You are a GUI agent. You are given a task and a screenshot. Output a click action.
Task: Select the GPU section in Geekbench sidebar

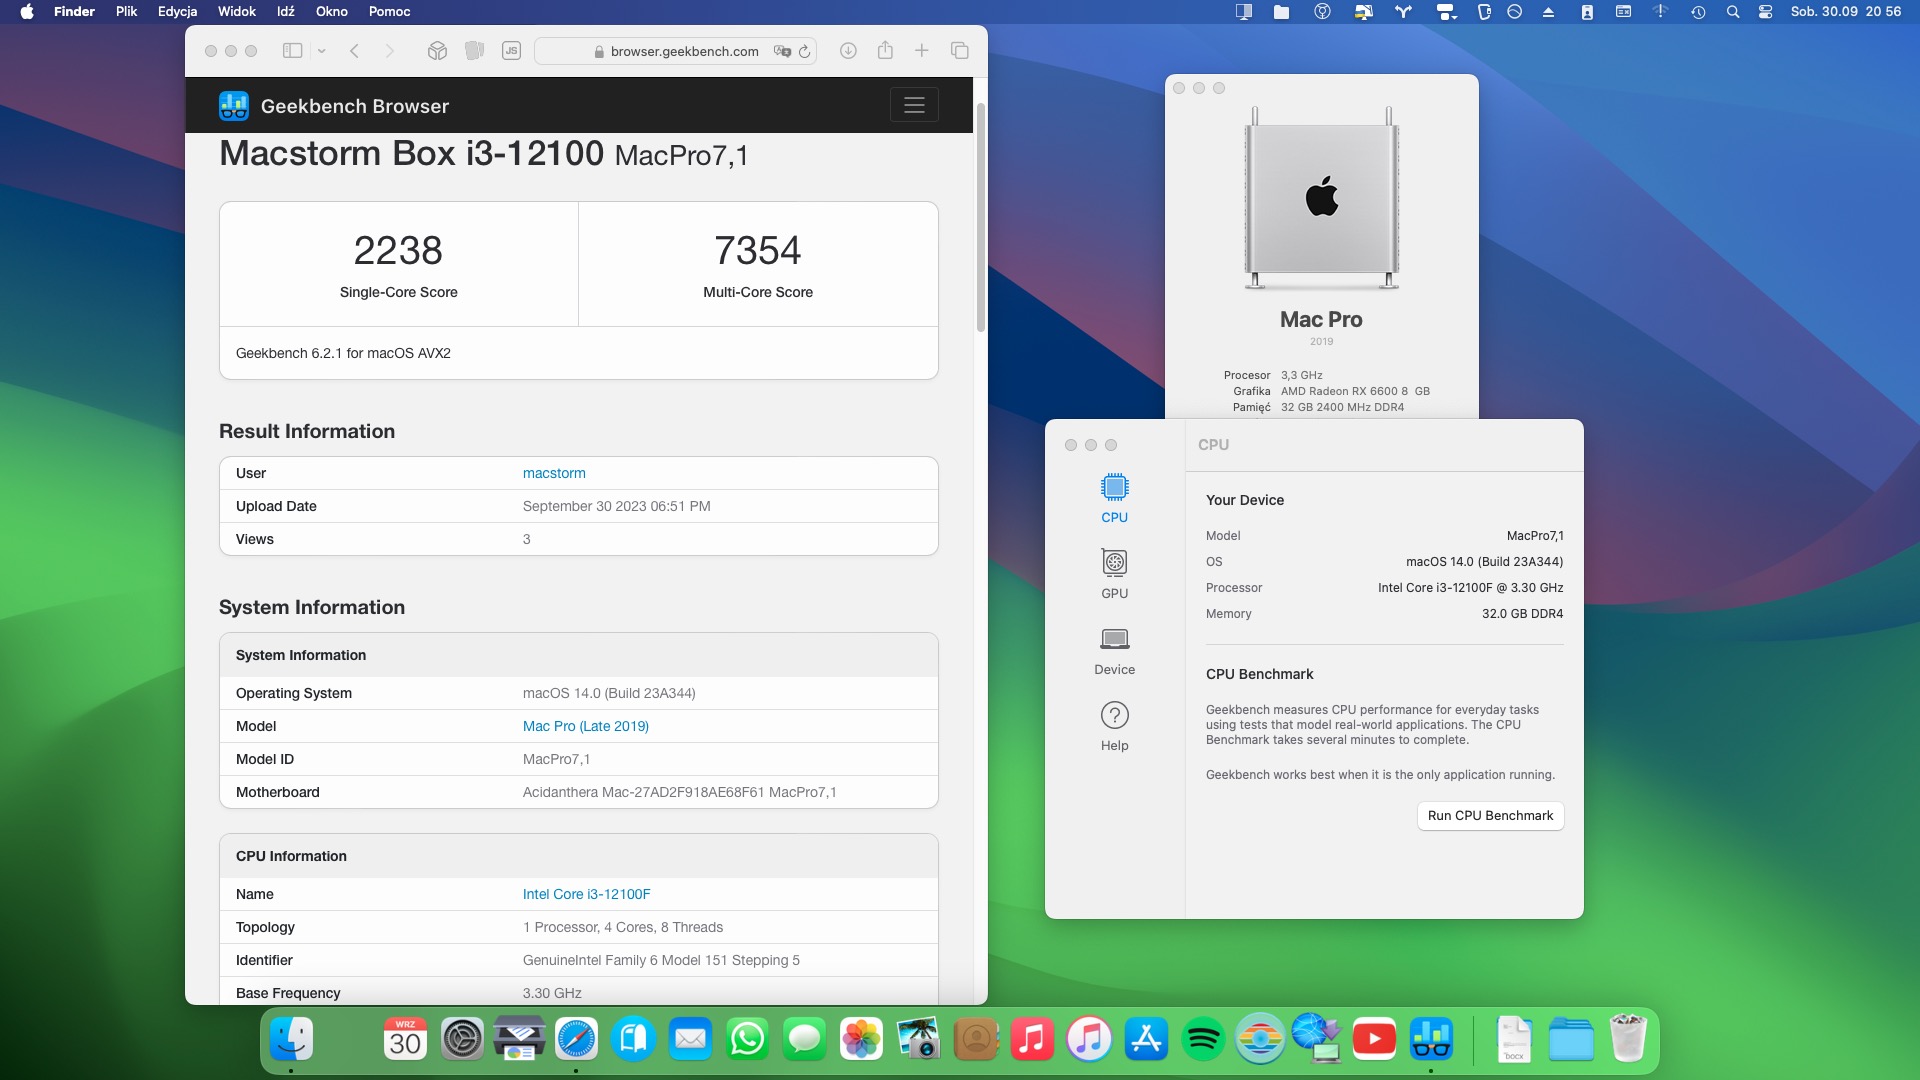pyautogui.click(x=1114, y=574)
